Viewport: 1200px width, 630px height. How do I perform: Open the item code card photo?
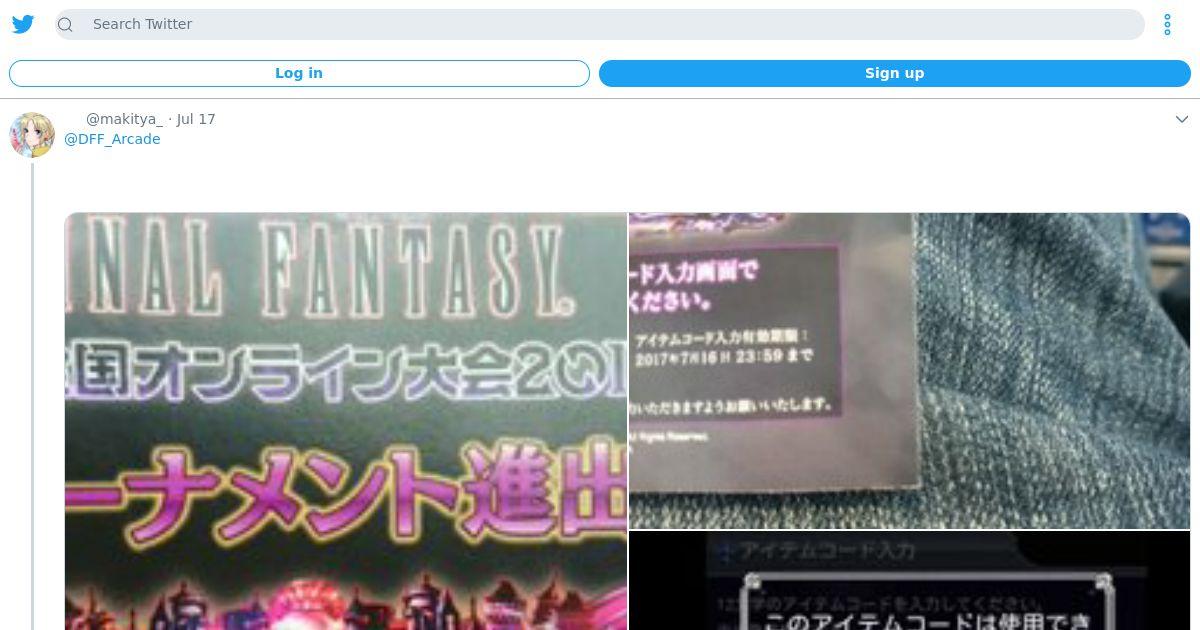click(909, 370)
